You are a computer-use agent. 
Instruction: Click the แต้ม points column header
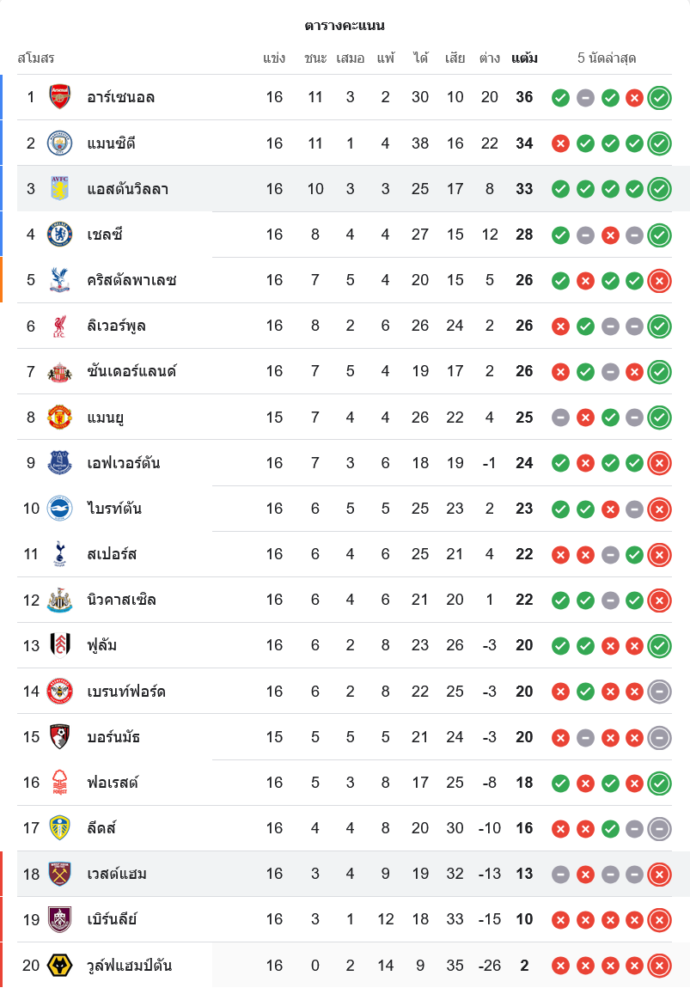524,58
